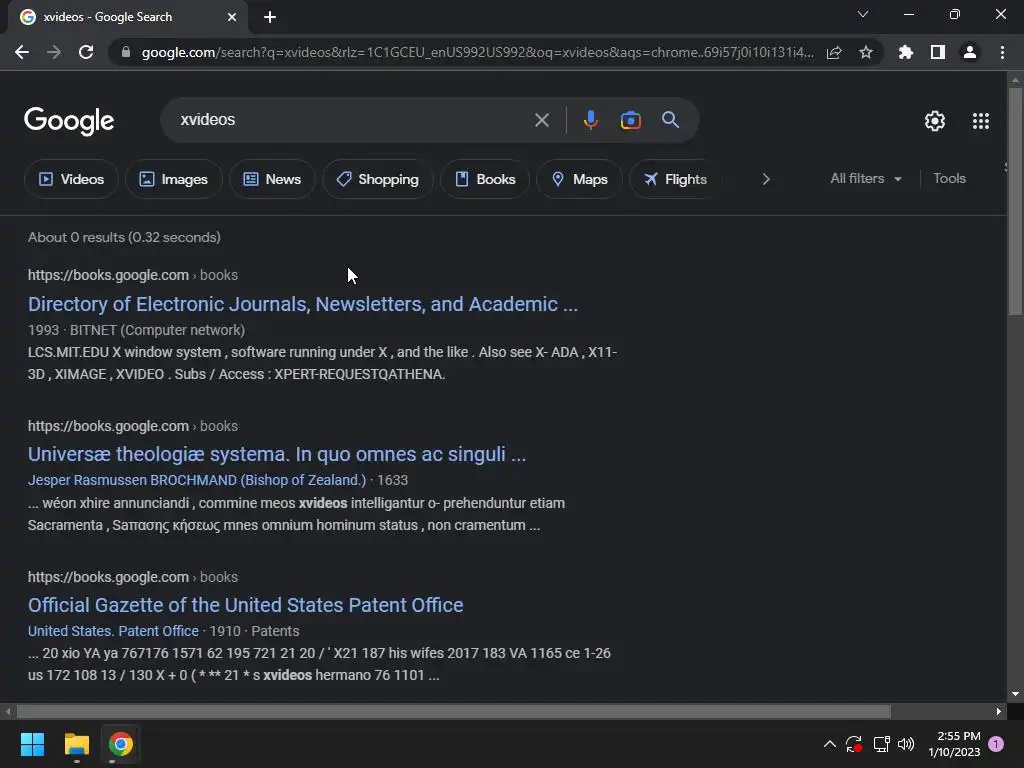The width and height of the screenshot is (1024, 768).
Task: Open volume speaker tray icon
Action: (x=906, y=744)
